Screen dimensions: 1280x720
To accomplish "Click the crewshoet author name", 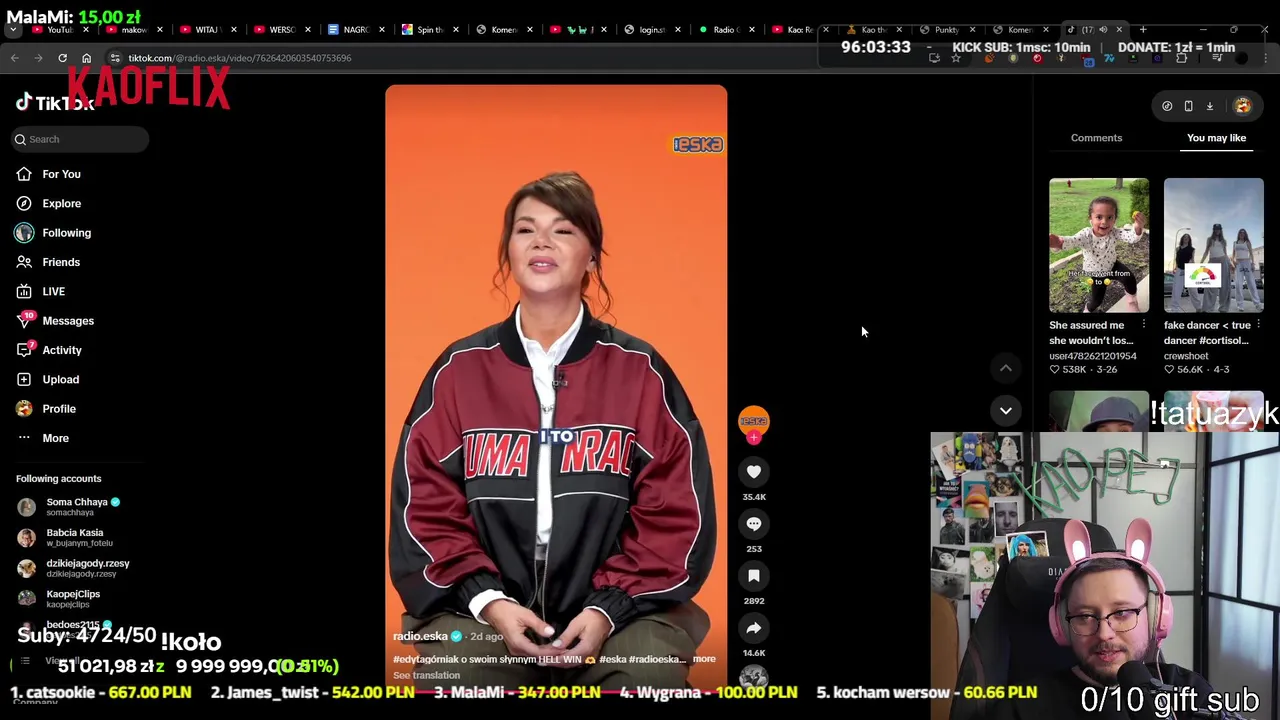I will [x=1186, y=356].
